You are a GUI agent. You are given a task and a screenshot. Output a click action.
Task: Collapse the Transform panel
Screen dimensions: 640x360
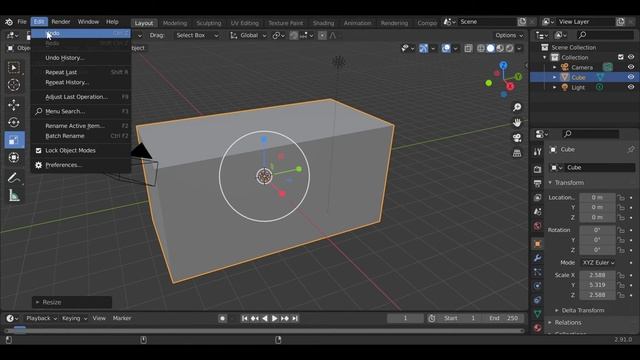pos(569,182)
